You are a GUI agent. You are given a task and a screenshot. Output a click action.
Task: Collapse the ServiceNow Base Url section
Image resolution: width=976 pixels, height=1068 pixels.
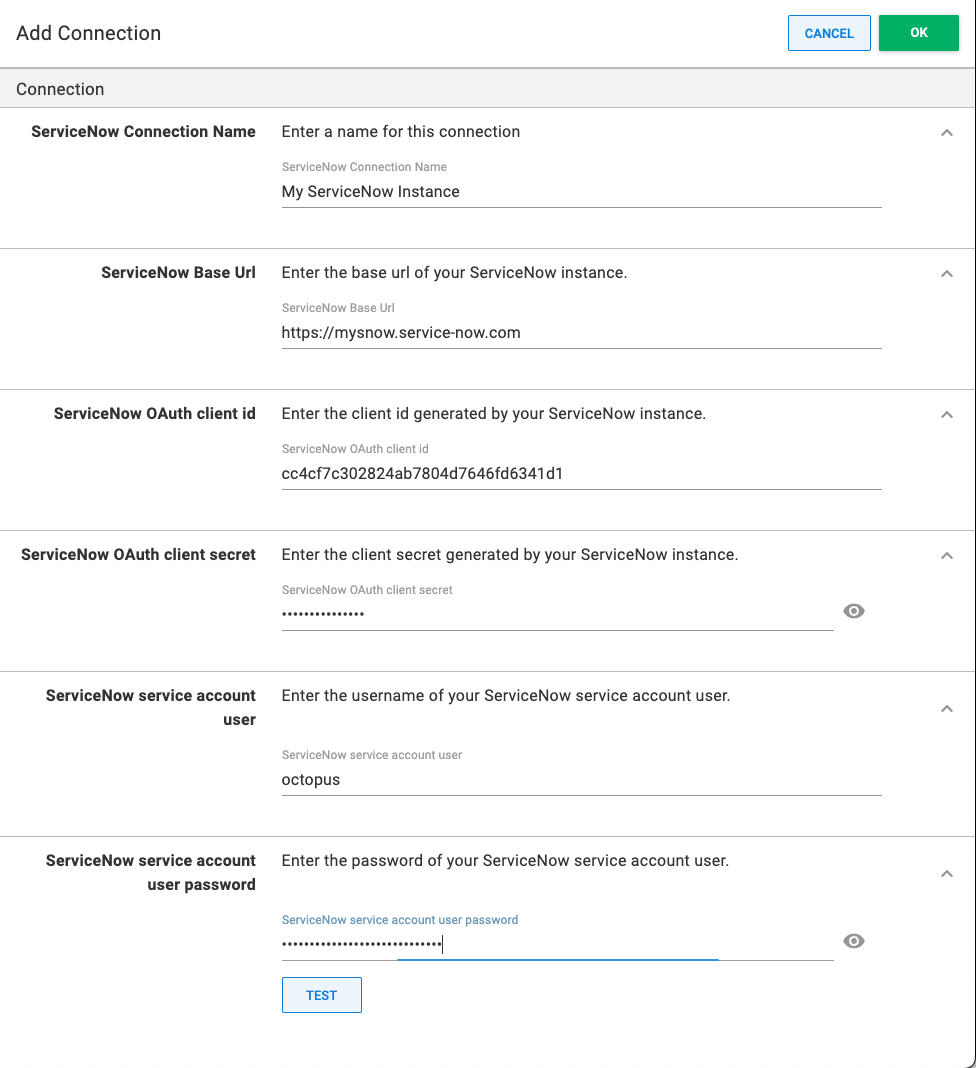tap(946, 273)
